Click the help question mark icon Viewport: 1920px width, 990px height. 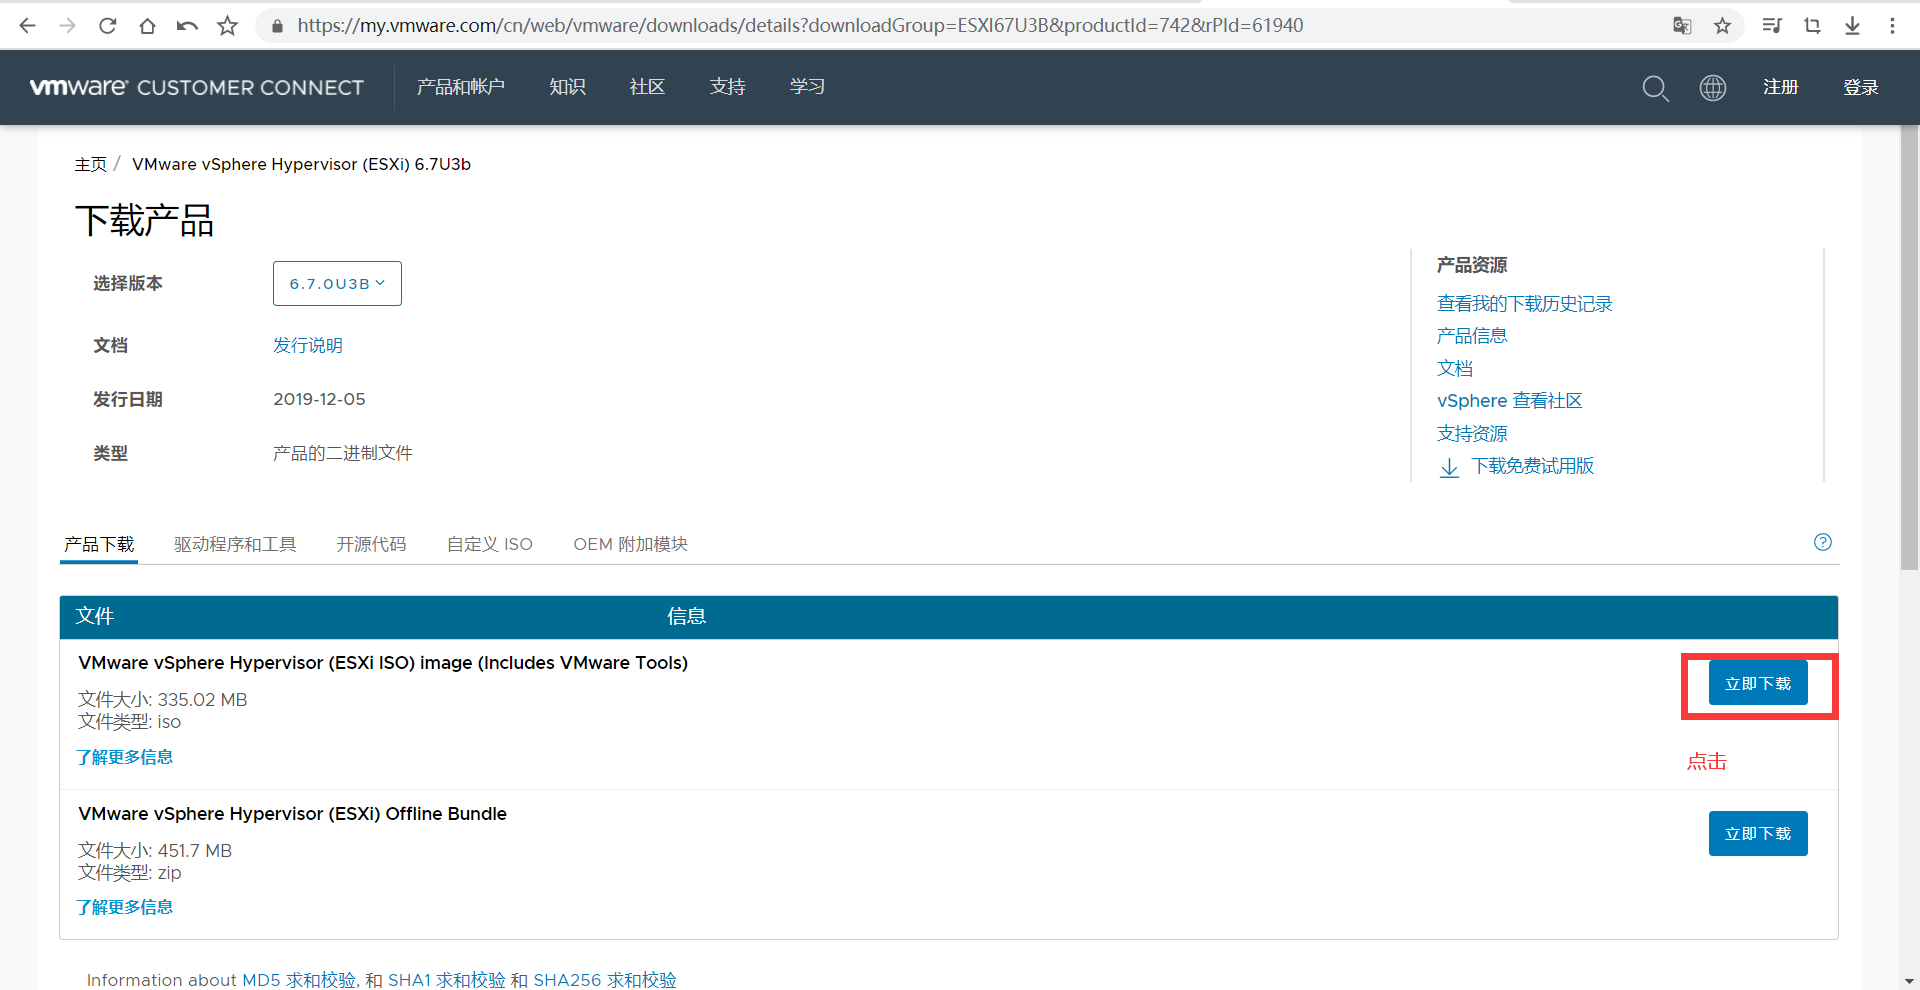point(1823,542)
